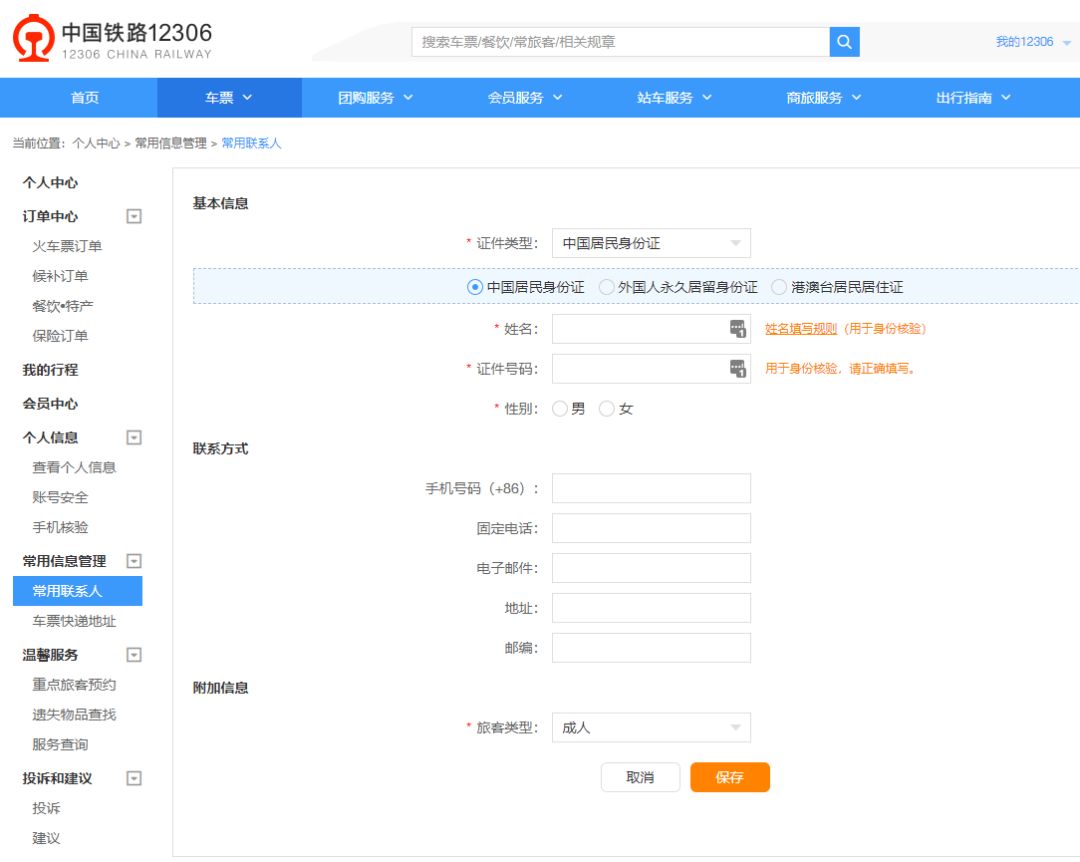The width and height of the screenshot is (1080, 862).
Task: Collapse the 常用信息管理 section icon
Action: (x=134, y=561)
